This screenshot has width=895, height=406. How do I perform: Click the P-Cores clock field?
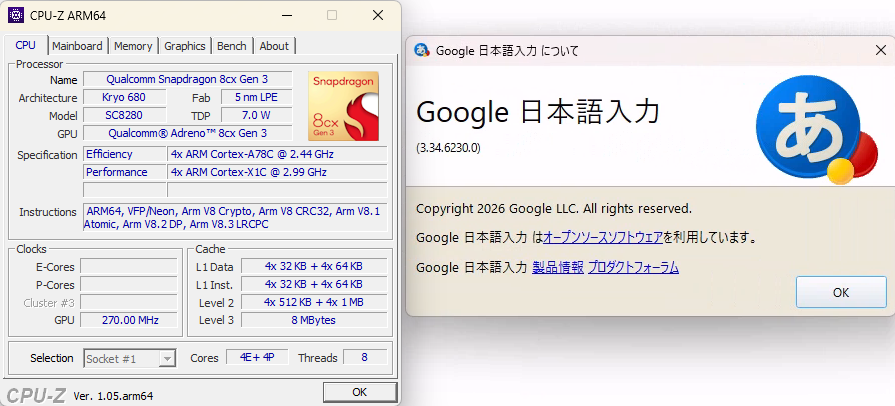click(x=128, y=284)
